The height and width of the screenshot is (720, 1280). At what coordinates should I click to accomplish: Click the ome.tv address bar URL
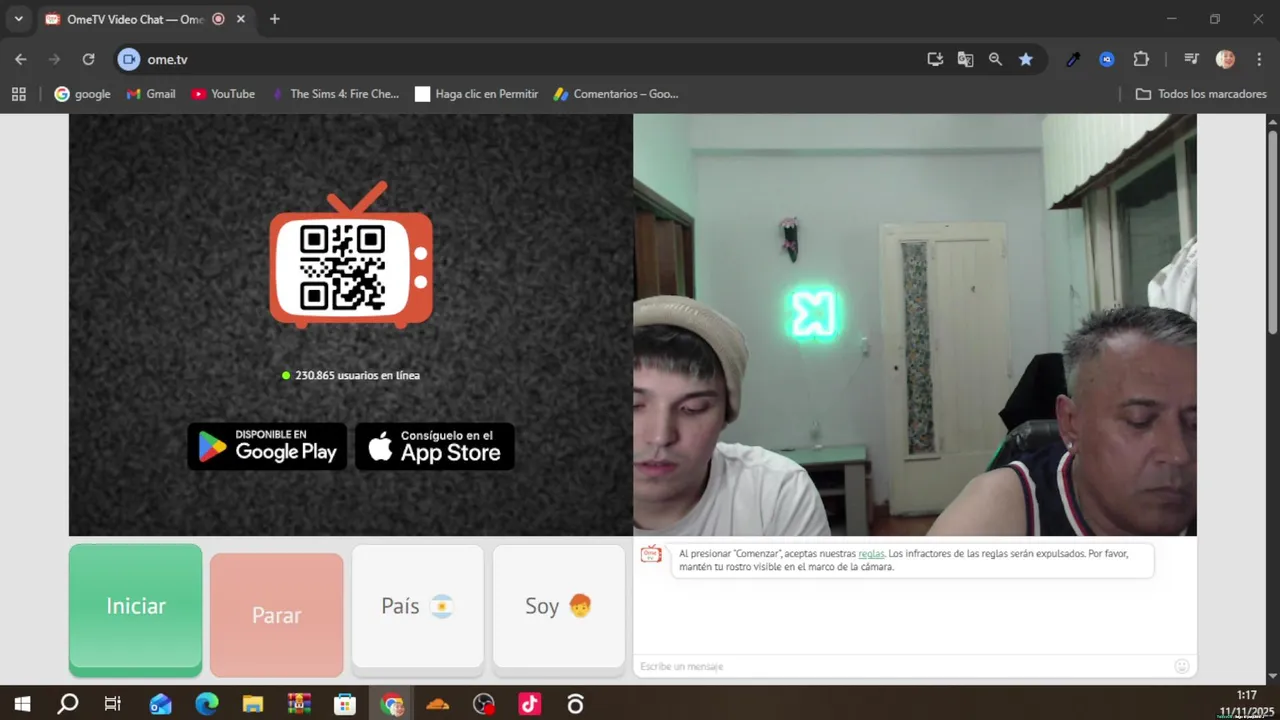coord(168,60)
